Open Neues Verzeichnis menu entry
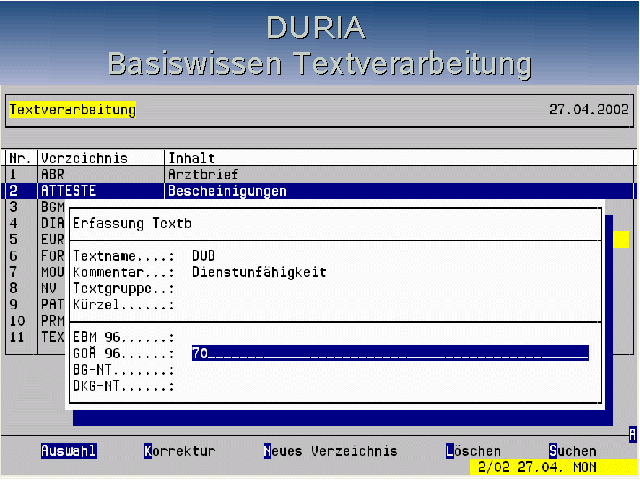 (x=330, y=451)
